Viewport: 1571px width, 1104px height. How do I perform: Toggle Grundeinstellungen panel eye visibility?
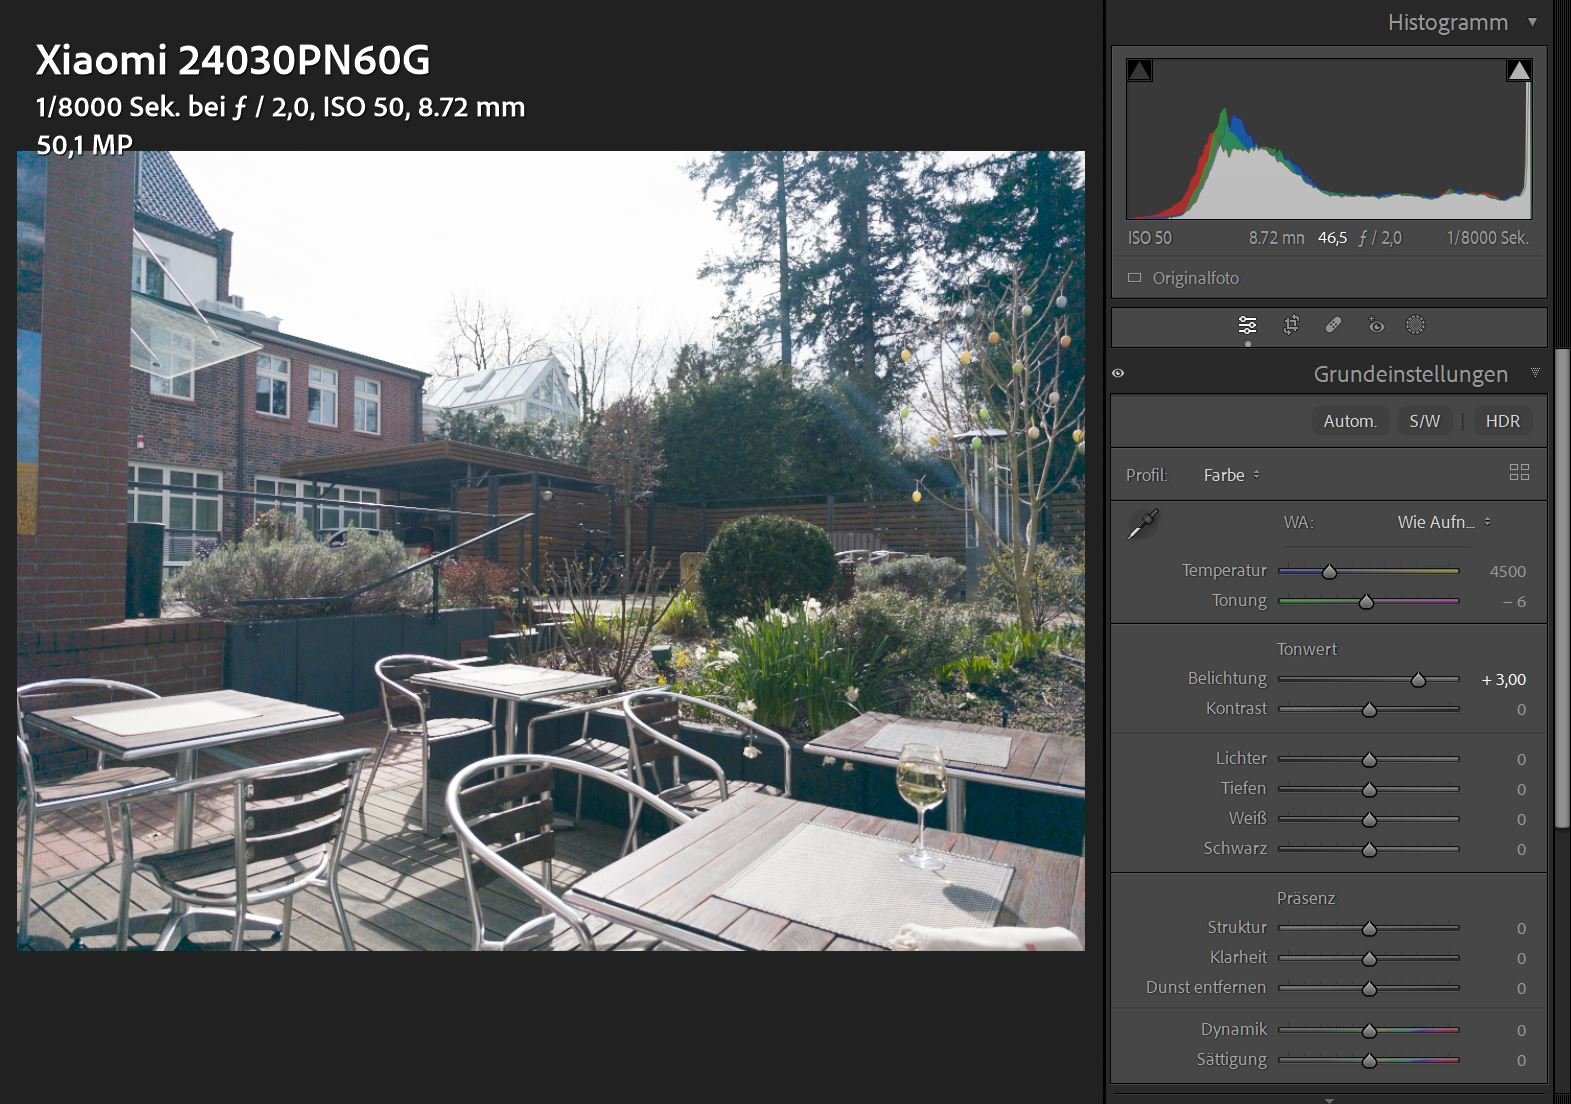(x=1118, y=374)
